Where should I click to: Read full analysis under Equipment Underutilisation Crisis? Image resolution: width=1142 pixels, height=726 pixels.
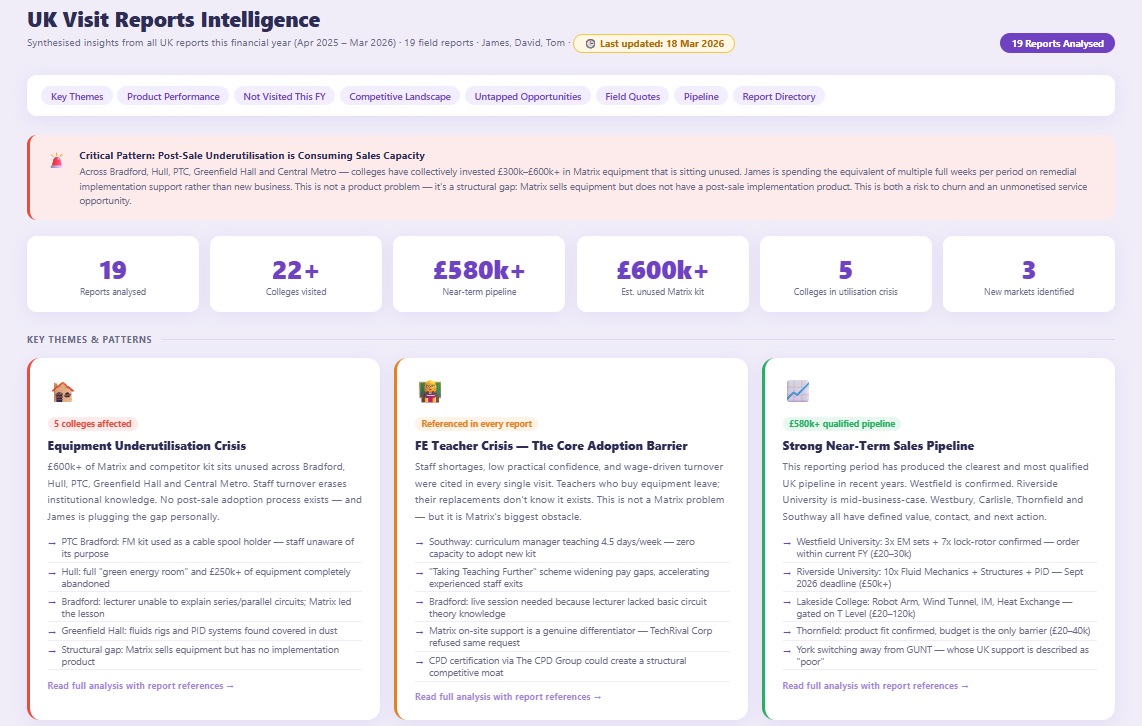coord(140,685)
